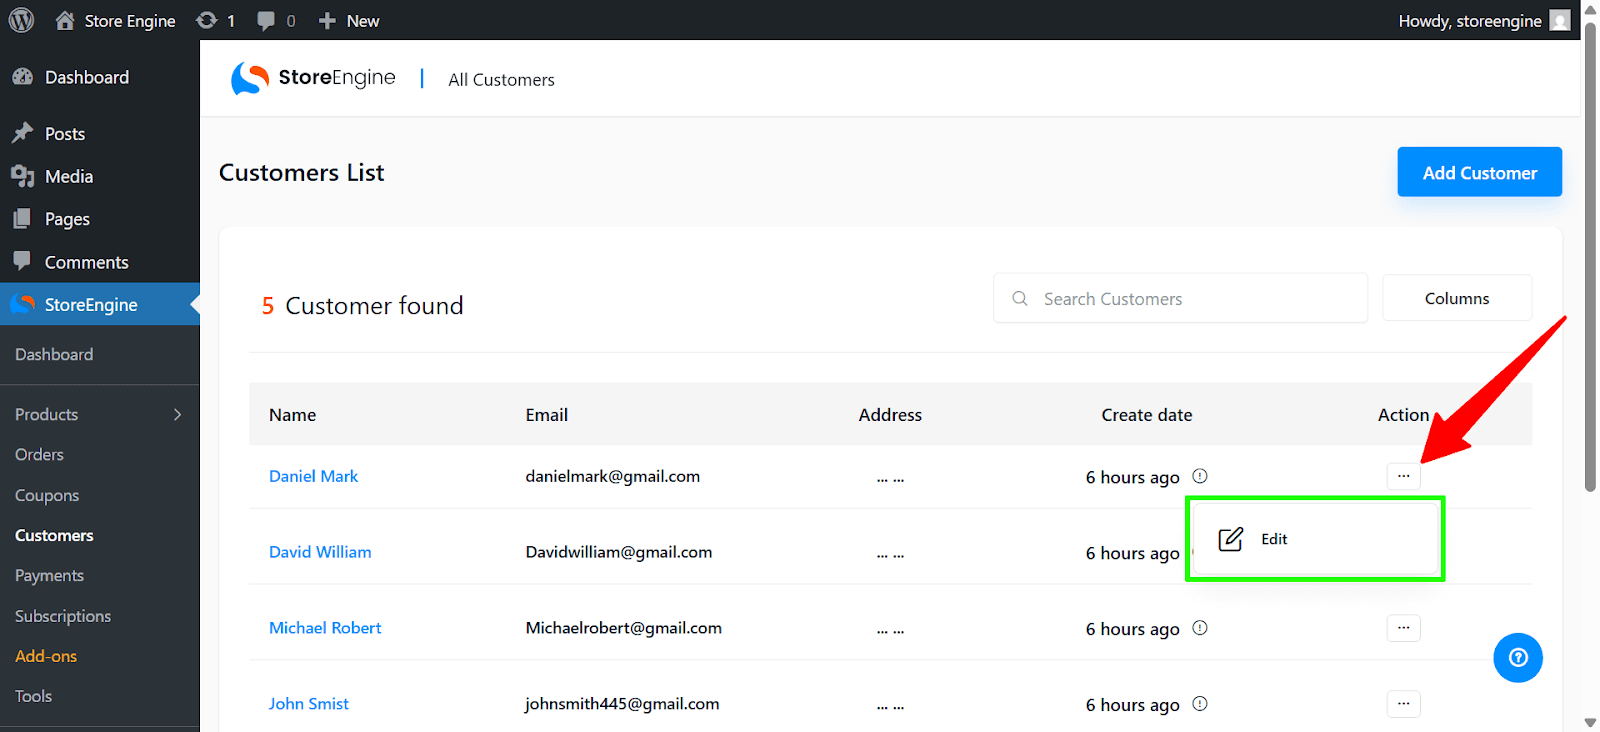
Task: Click the scrollbar down arrow
Action: click(1590, 722)
